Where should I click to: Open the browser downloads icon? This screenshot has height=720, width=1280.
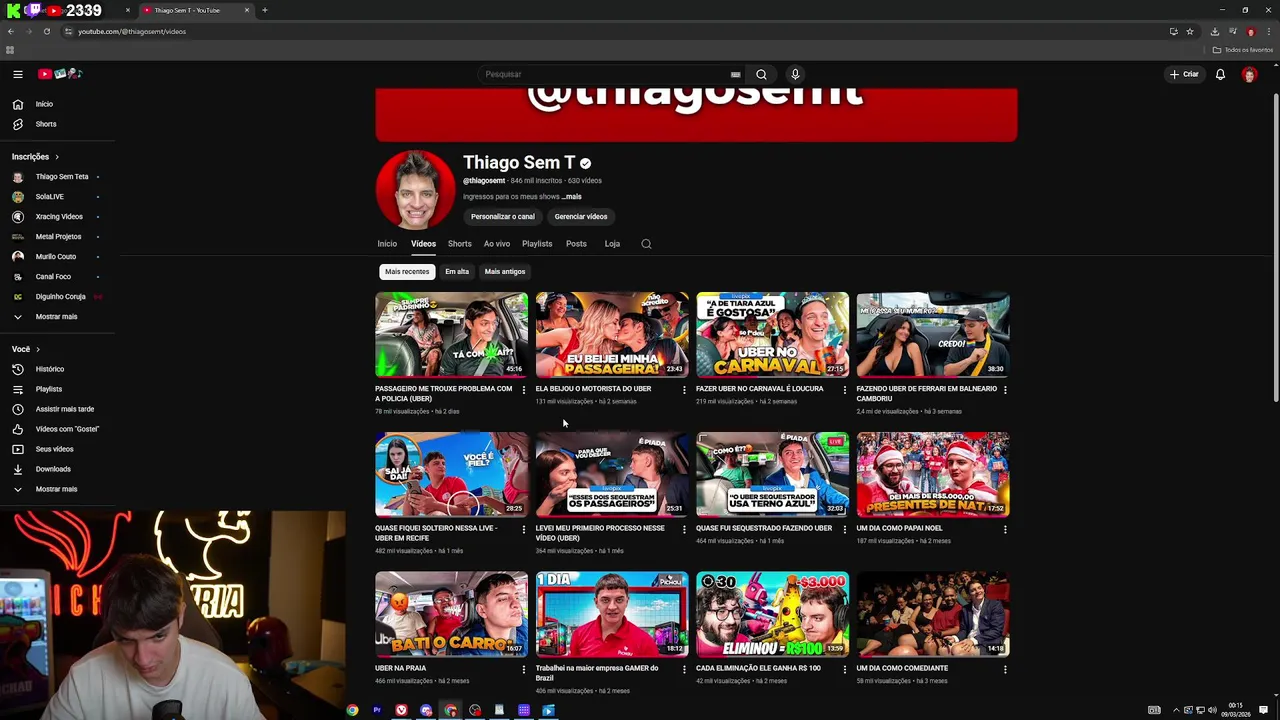point(1215,31)
